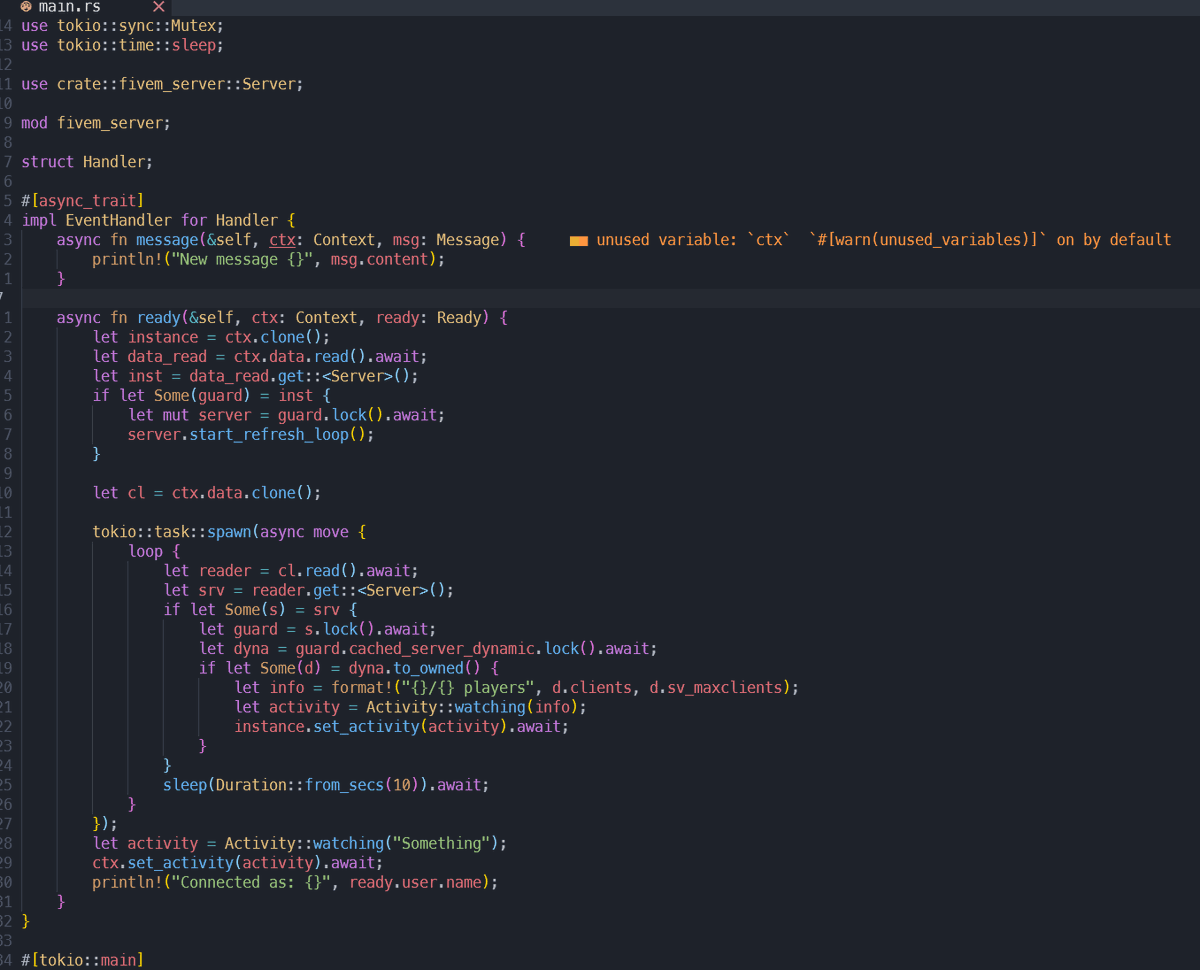
Task: Click 'let activity = Activity::watching(info);' line
Action: (x=410, y=707)
